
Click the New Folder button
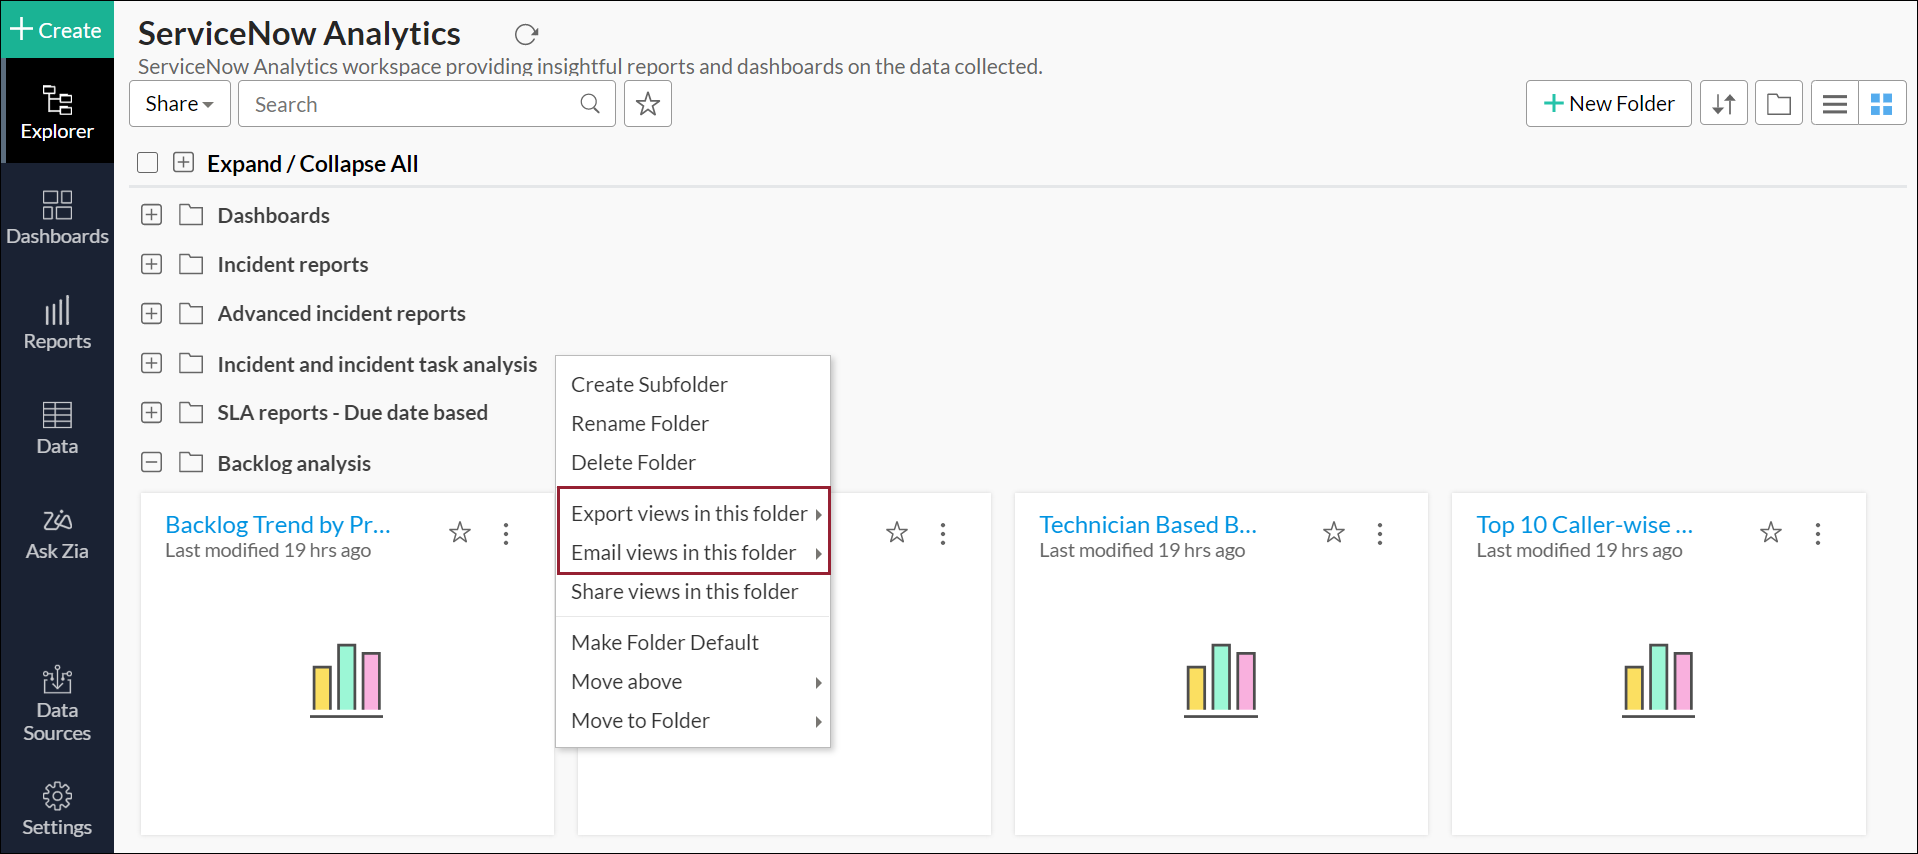click(1608, 104)
